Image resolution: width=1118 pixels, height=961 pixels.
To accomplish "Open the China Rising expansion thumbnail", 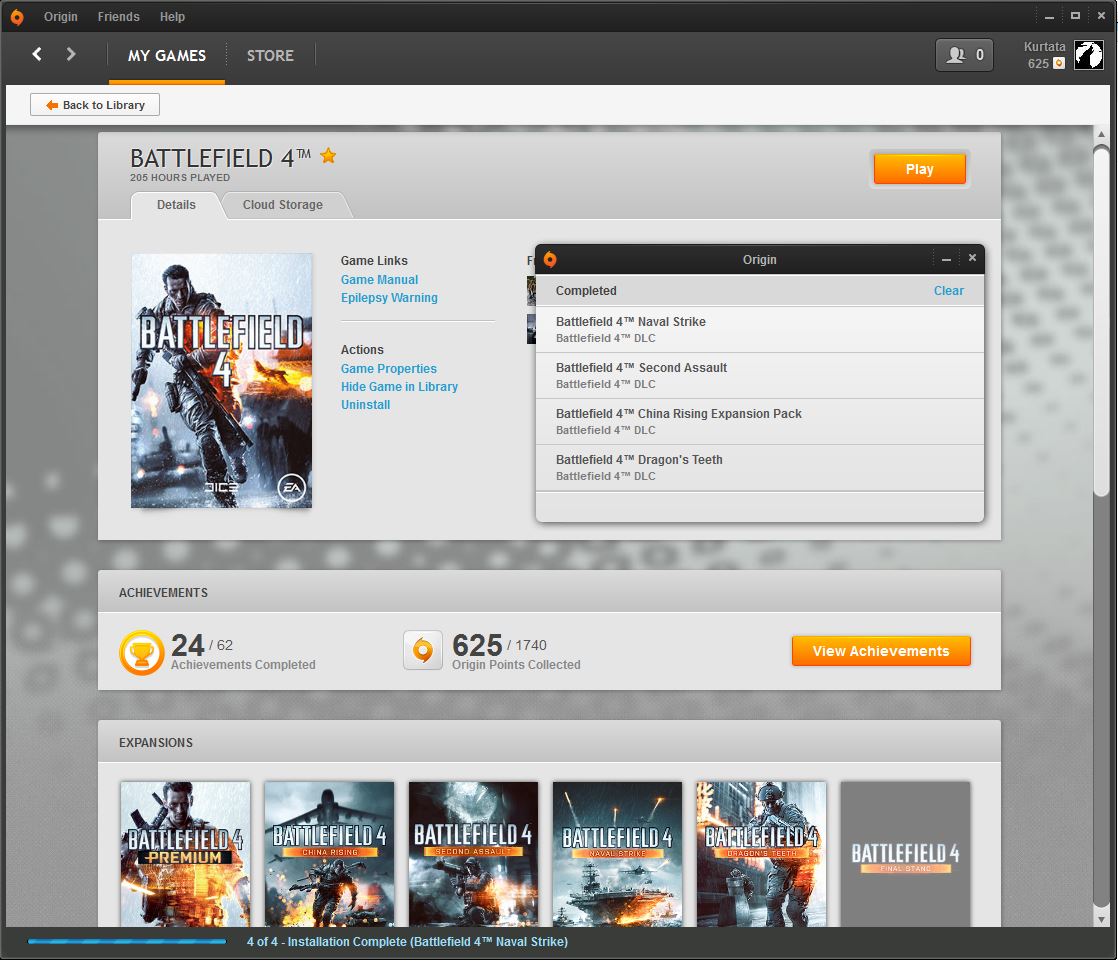I will [x=329, y=854].
